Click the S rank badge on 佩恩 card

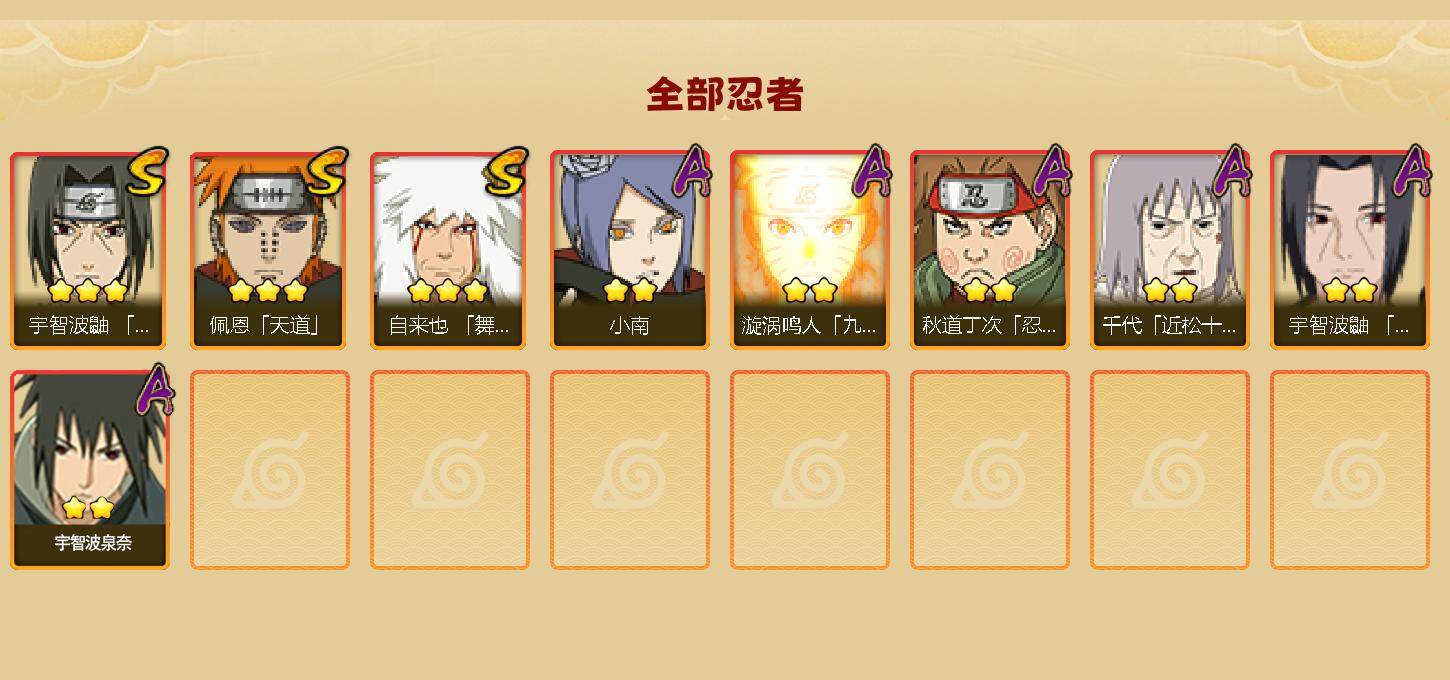pos(326,172)
